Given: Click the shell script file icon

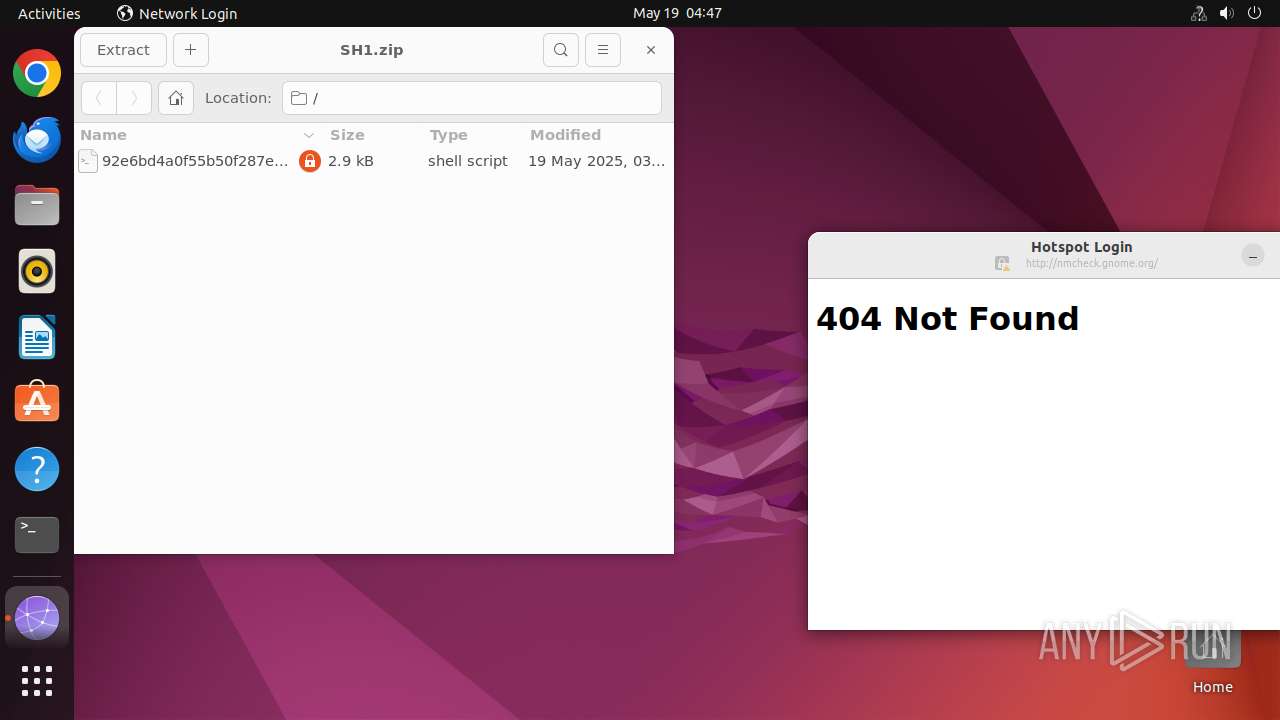Looking at the screenshot, I should [88, 161].
